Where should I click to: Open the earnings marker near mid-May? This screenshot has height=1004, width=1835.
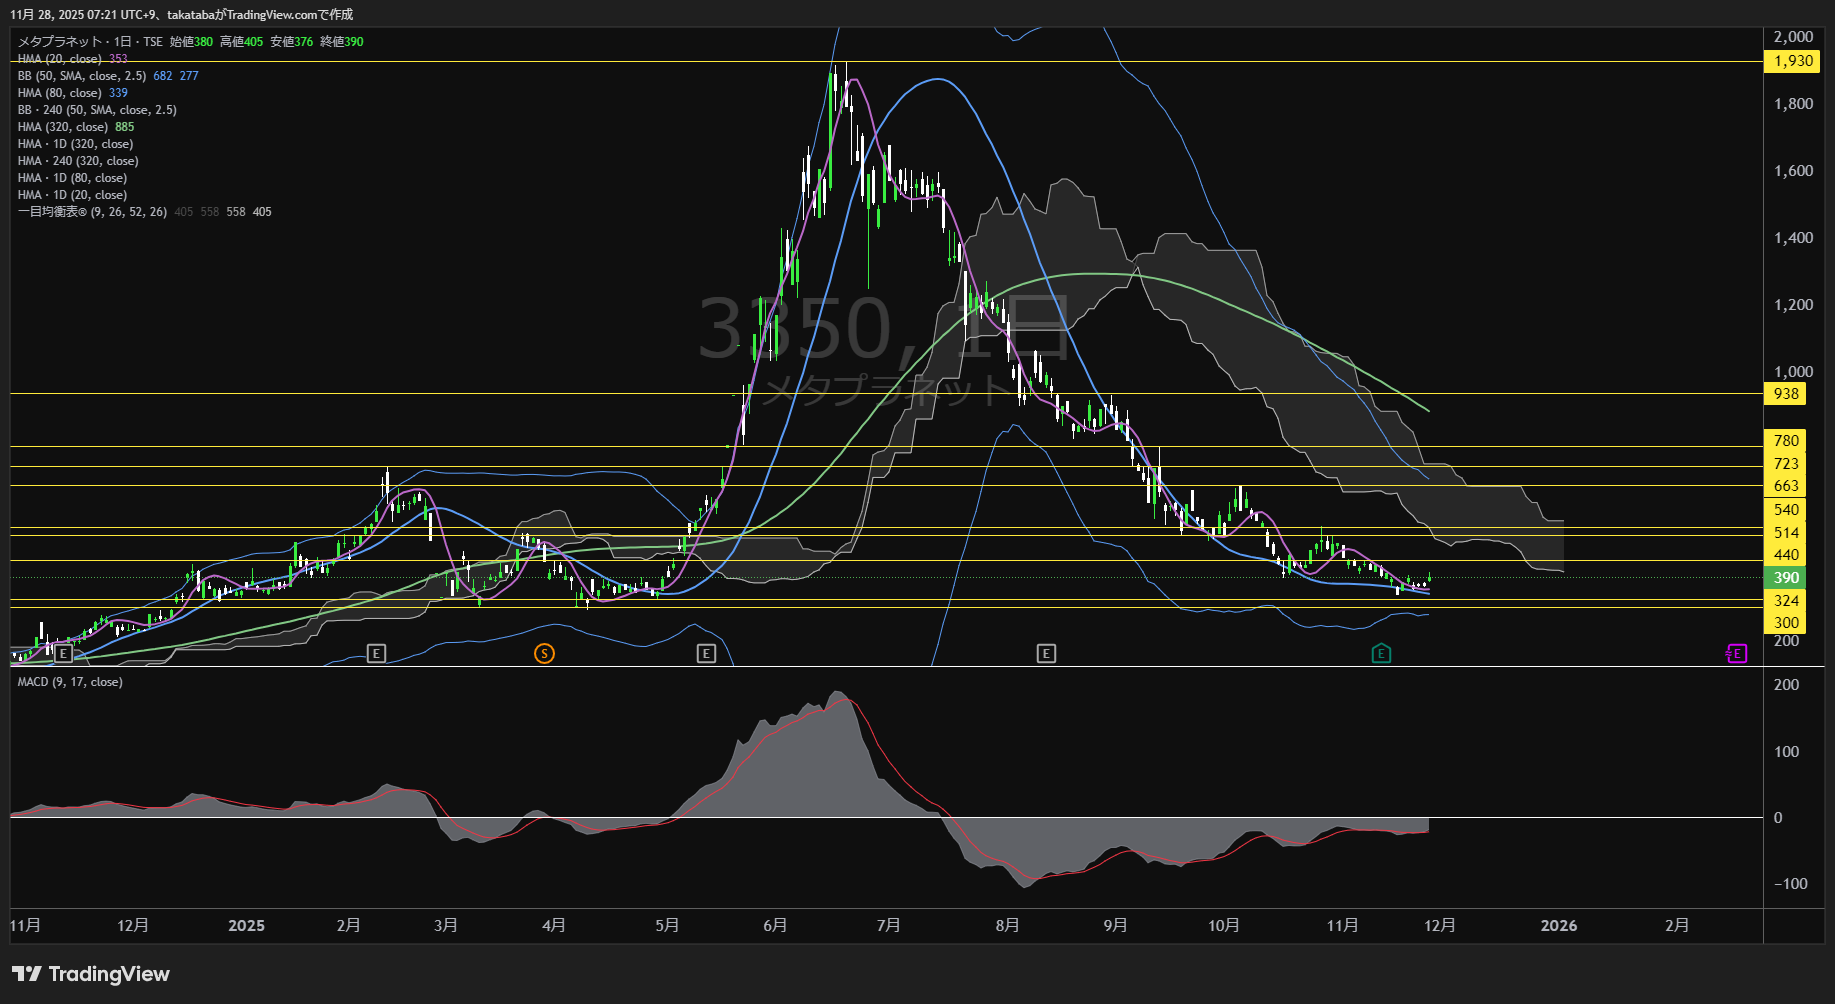coord(706,654)
